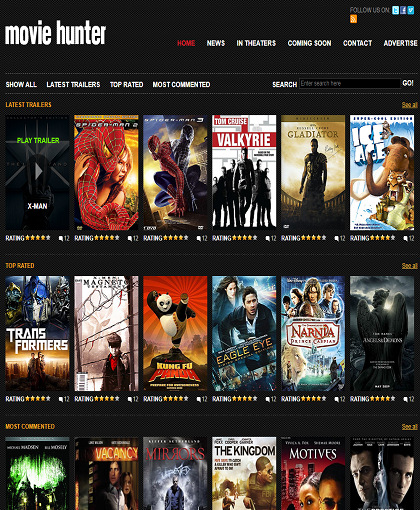
Task: Click See all for Most Commented
Action: [409, 427]
